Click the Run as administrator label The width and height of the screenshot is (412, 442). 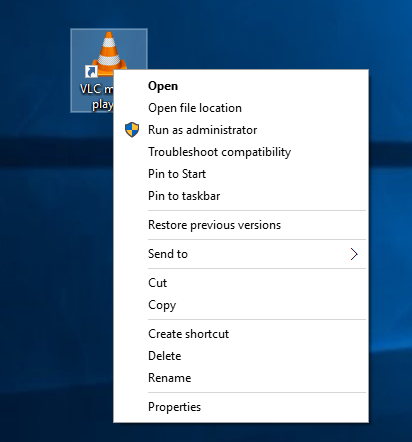pyautogui.click(x=202, y=130)
